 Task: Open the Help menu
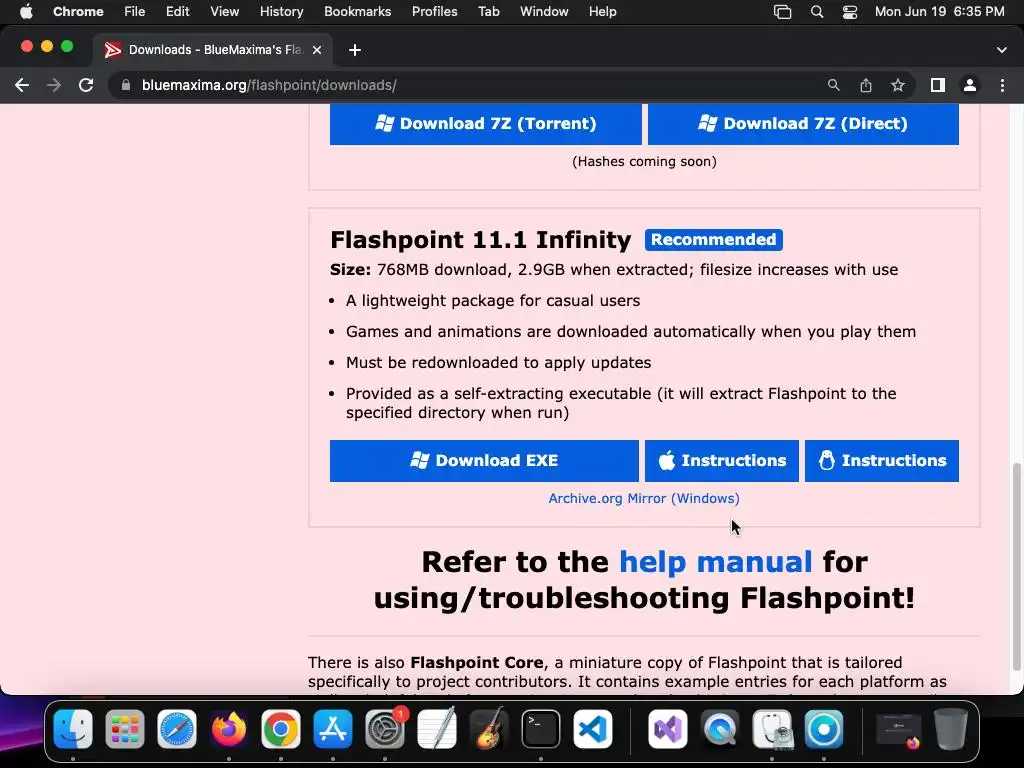[x=602, y=12]
